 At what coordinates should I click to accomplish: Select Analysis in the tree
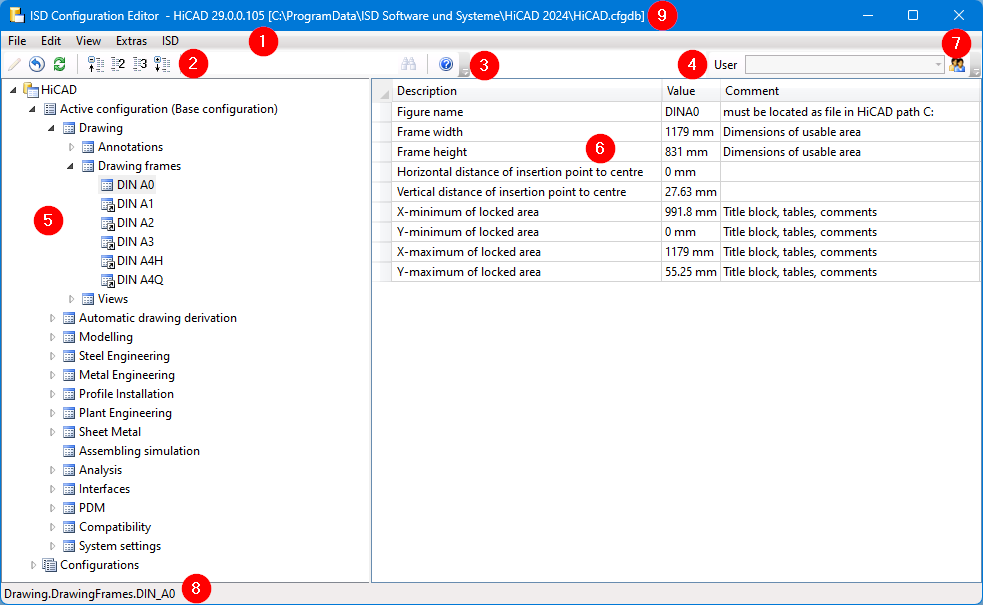click(x=100, y=470)
